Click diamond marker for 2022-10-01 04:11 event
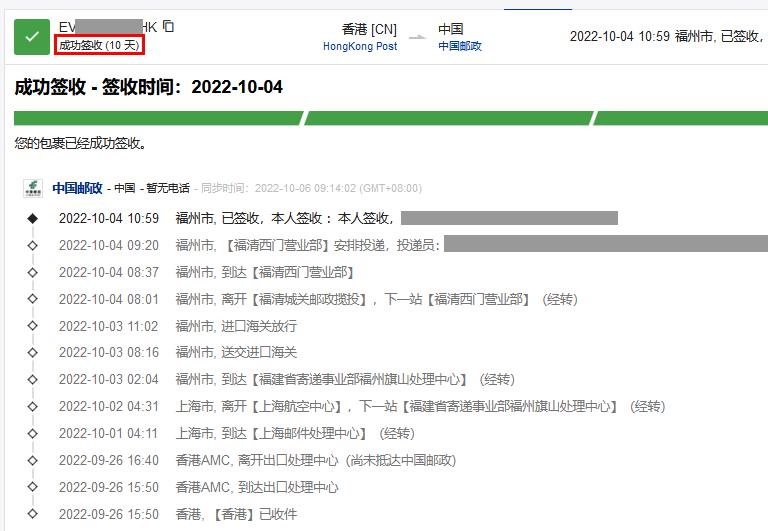Screen dimensions: 768x531 (x=32, y=434)
